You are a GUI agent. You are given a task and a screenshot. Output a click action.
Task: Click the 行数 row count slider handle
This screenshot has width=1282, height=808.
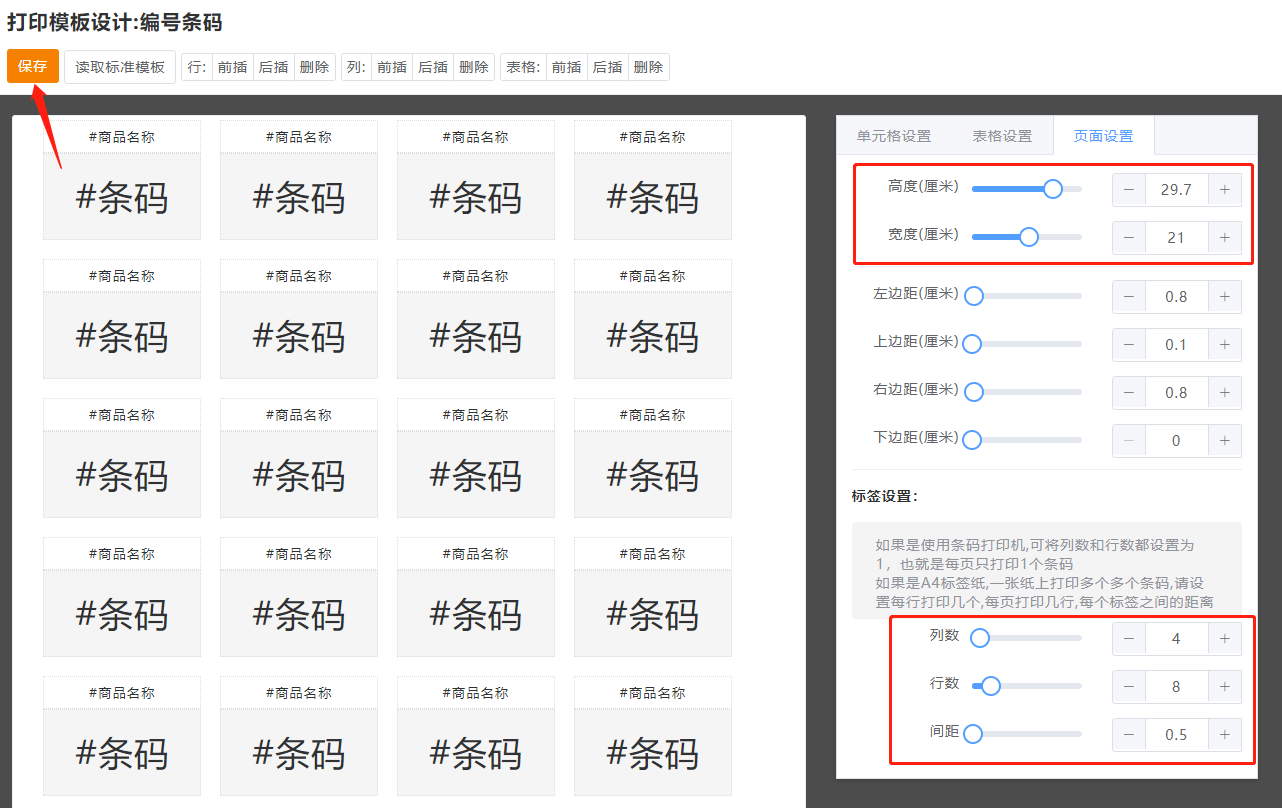pos(990,686)
